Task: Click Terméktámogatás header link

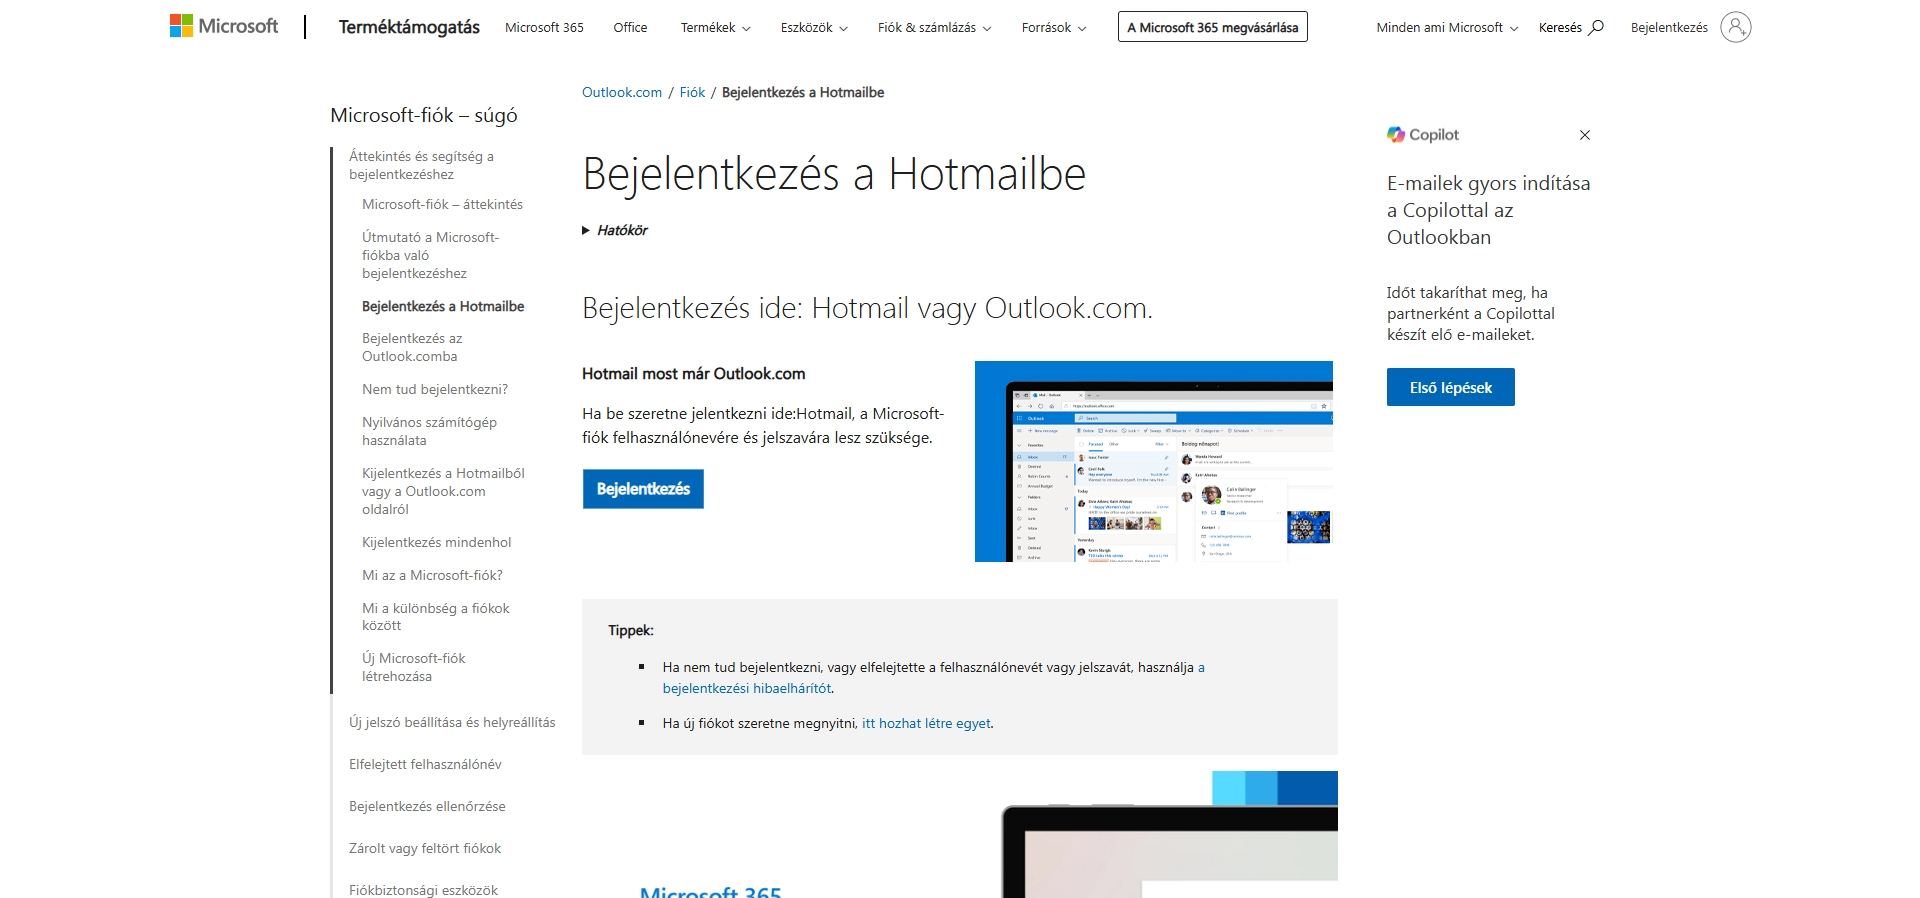Action: pos(409,27)
